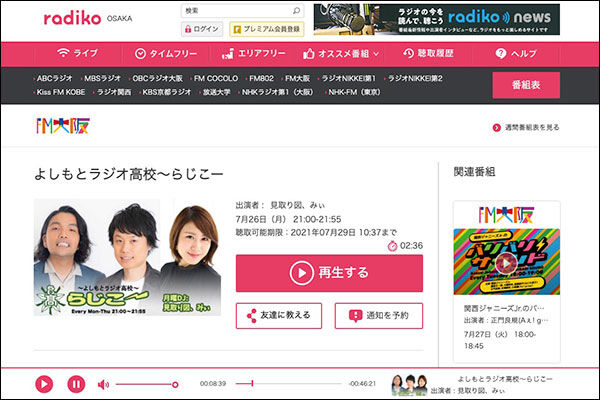
Task: Click the 友達に教える share button
Action: pyautogui.click(x=279, y=316)
